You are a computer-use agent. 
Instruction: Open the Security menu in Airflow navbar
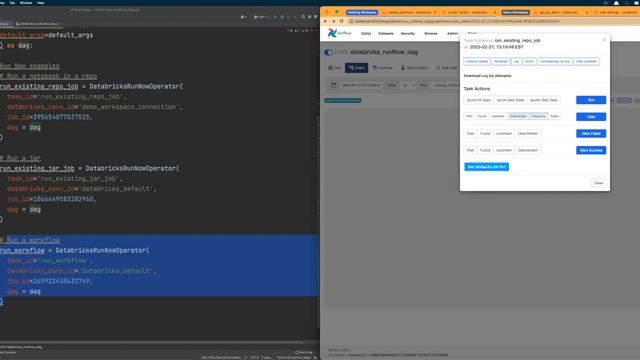tap(407, 33)
